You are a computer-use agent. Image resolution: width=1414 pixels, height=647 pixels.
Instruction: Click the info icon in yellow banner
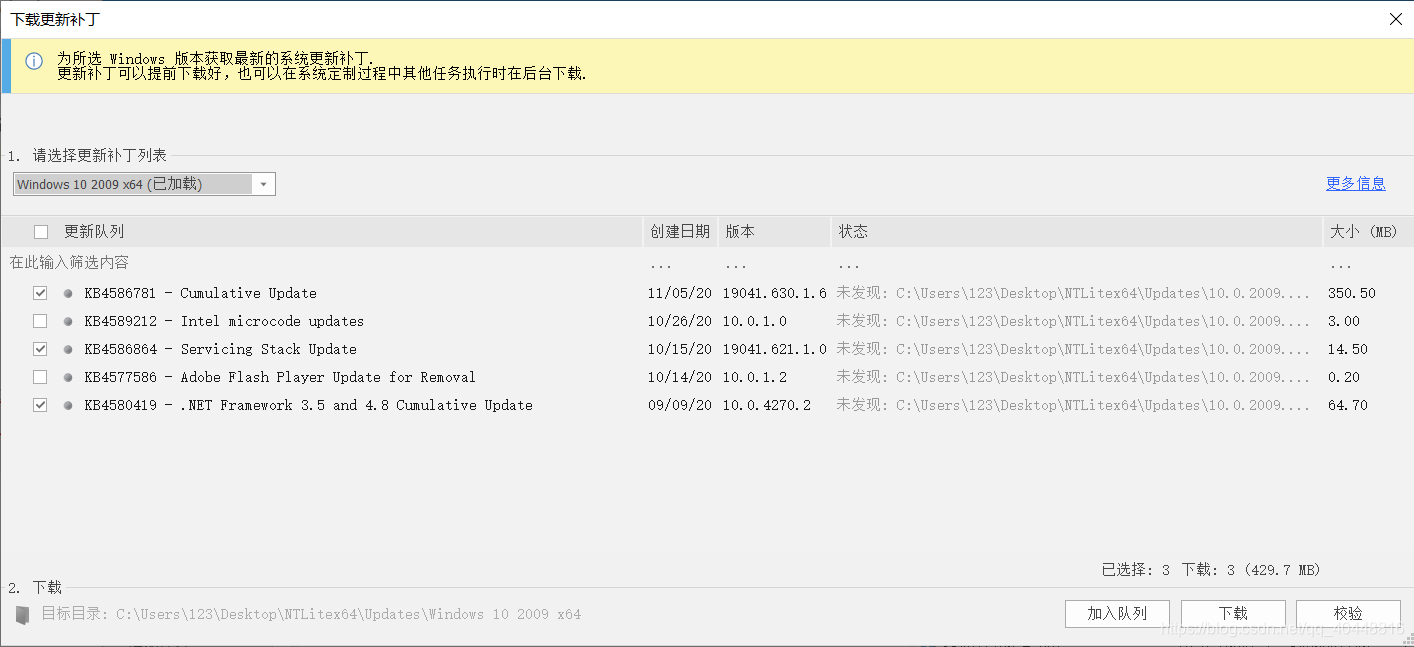34,61
